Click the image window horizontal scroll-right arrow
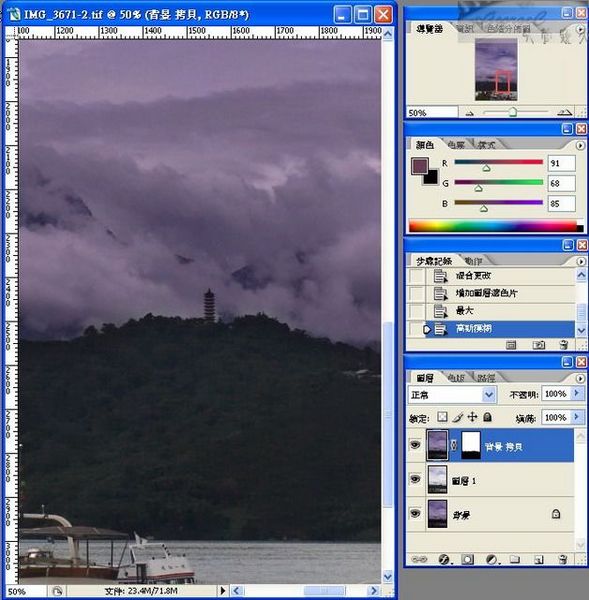 point(374,590)
